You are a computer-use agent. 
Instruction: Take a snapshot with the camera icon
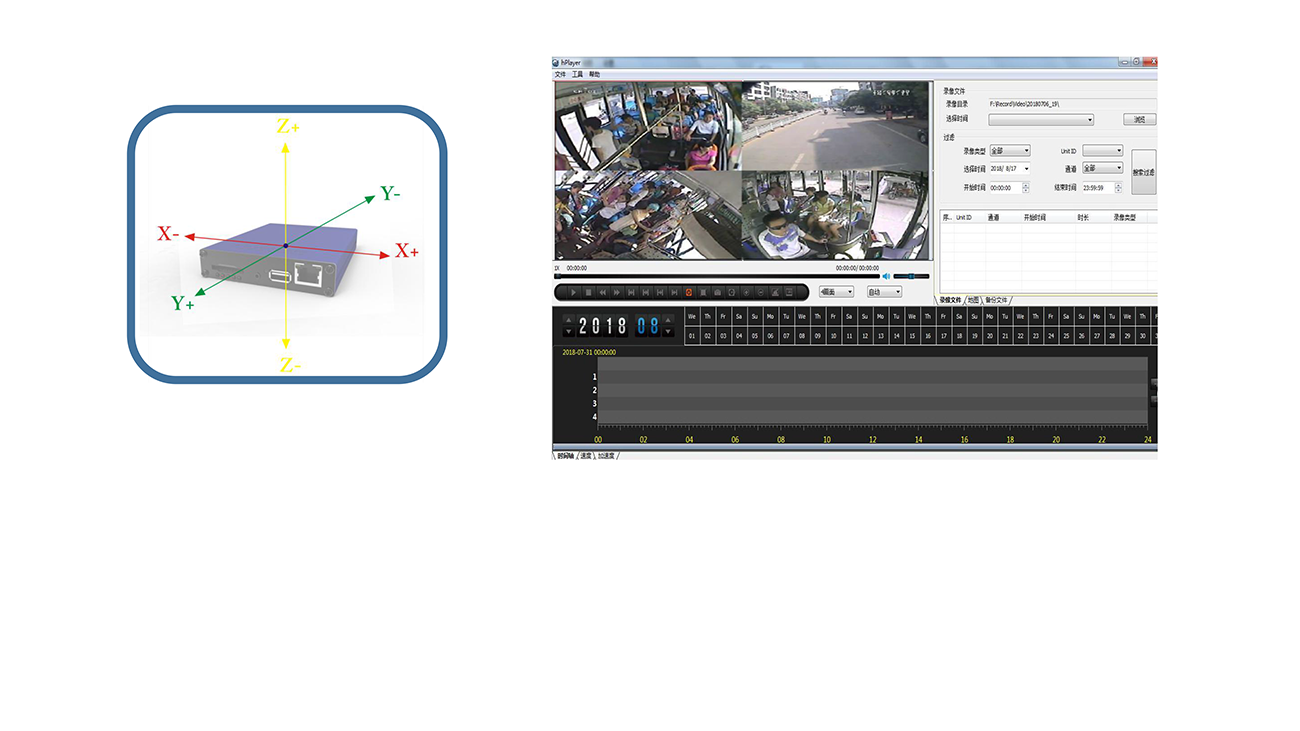coord(718,292)
